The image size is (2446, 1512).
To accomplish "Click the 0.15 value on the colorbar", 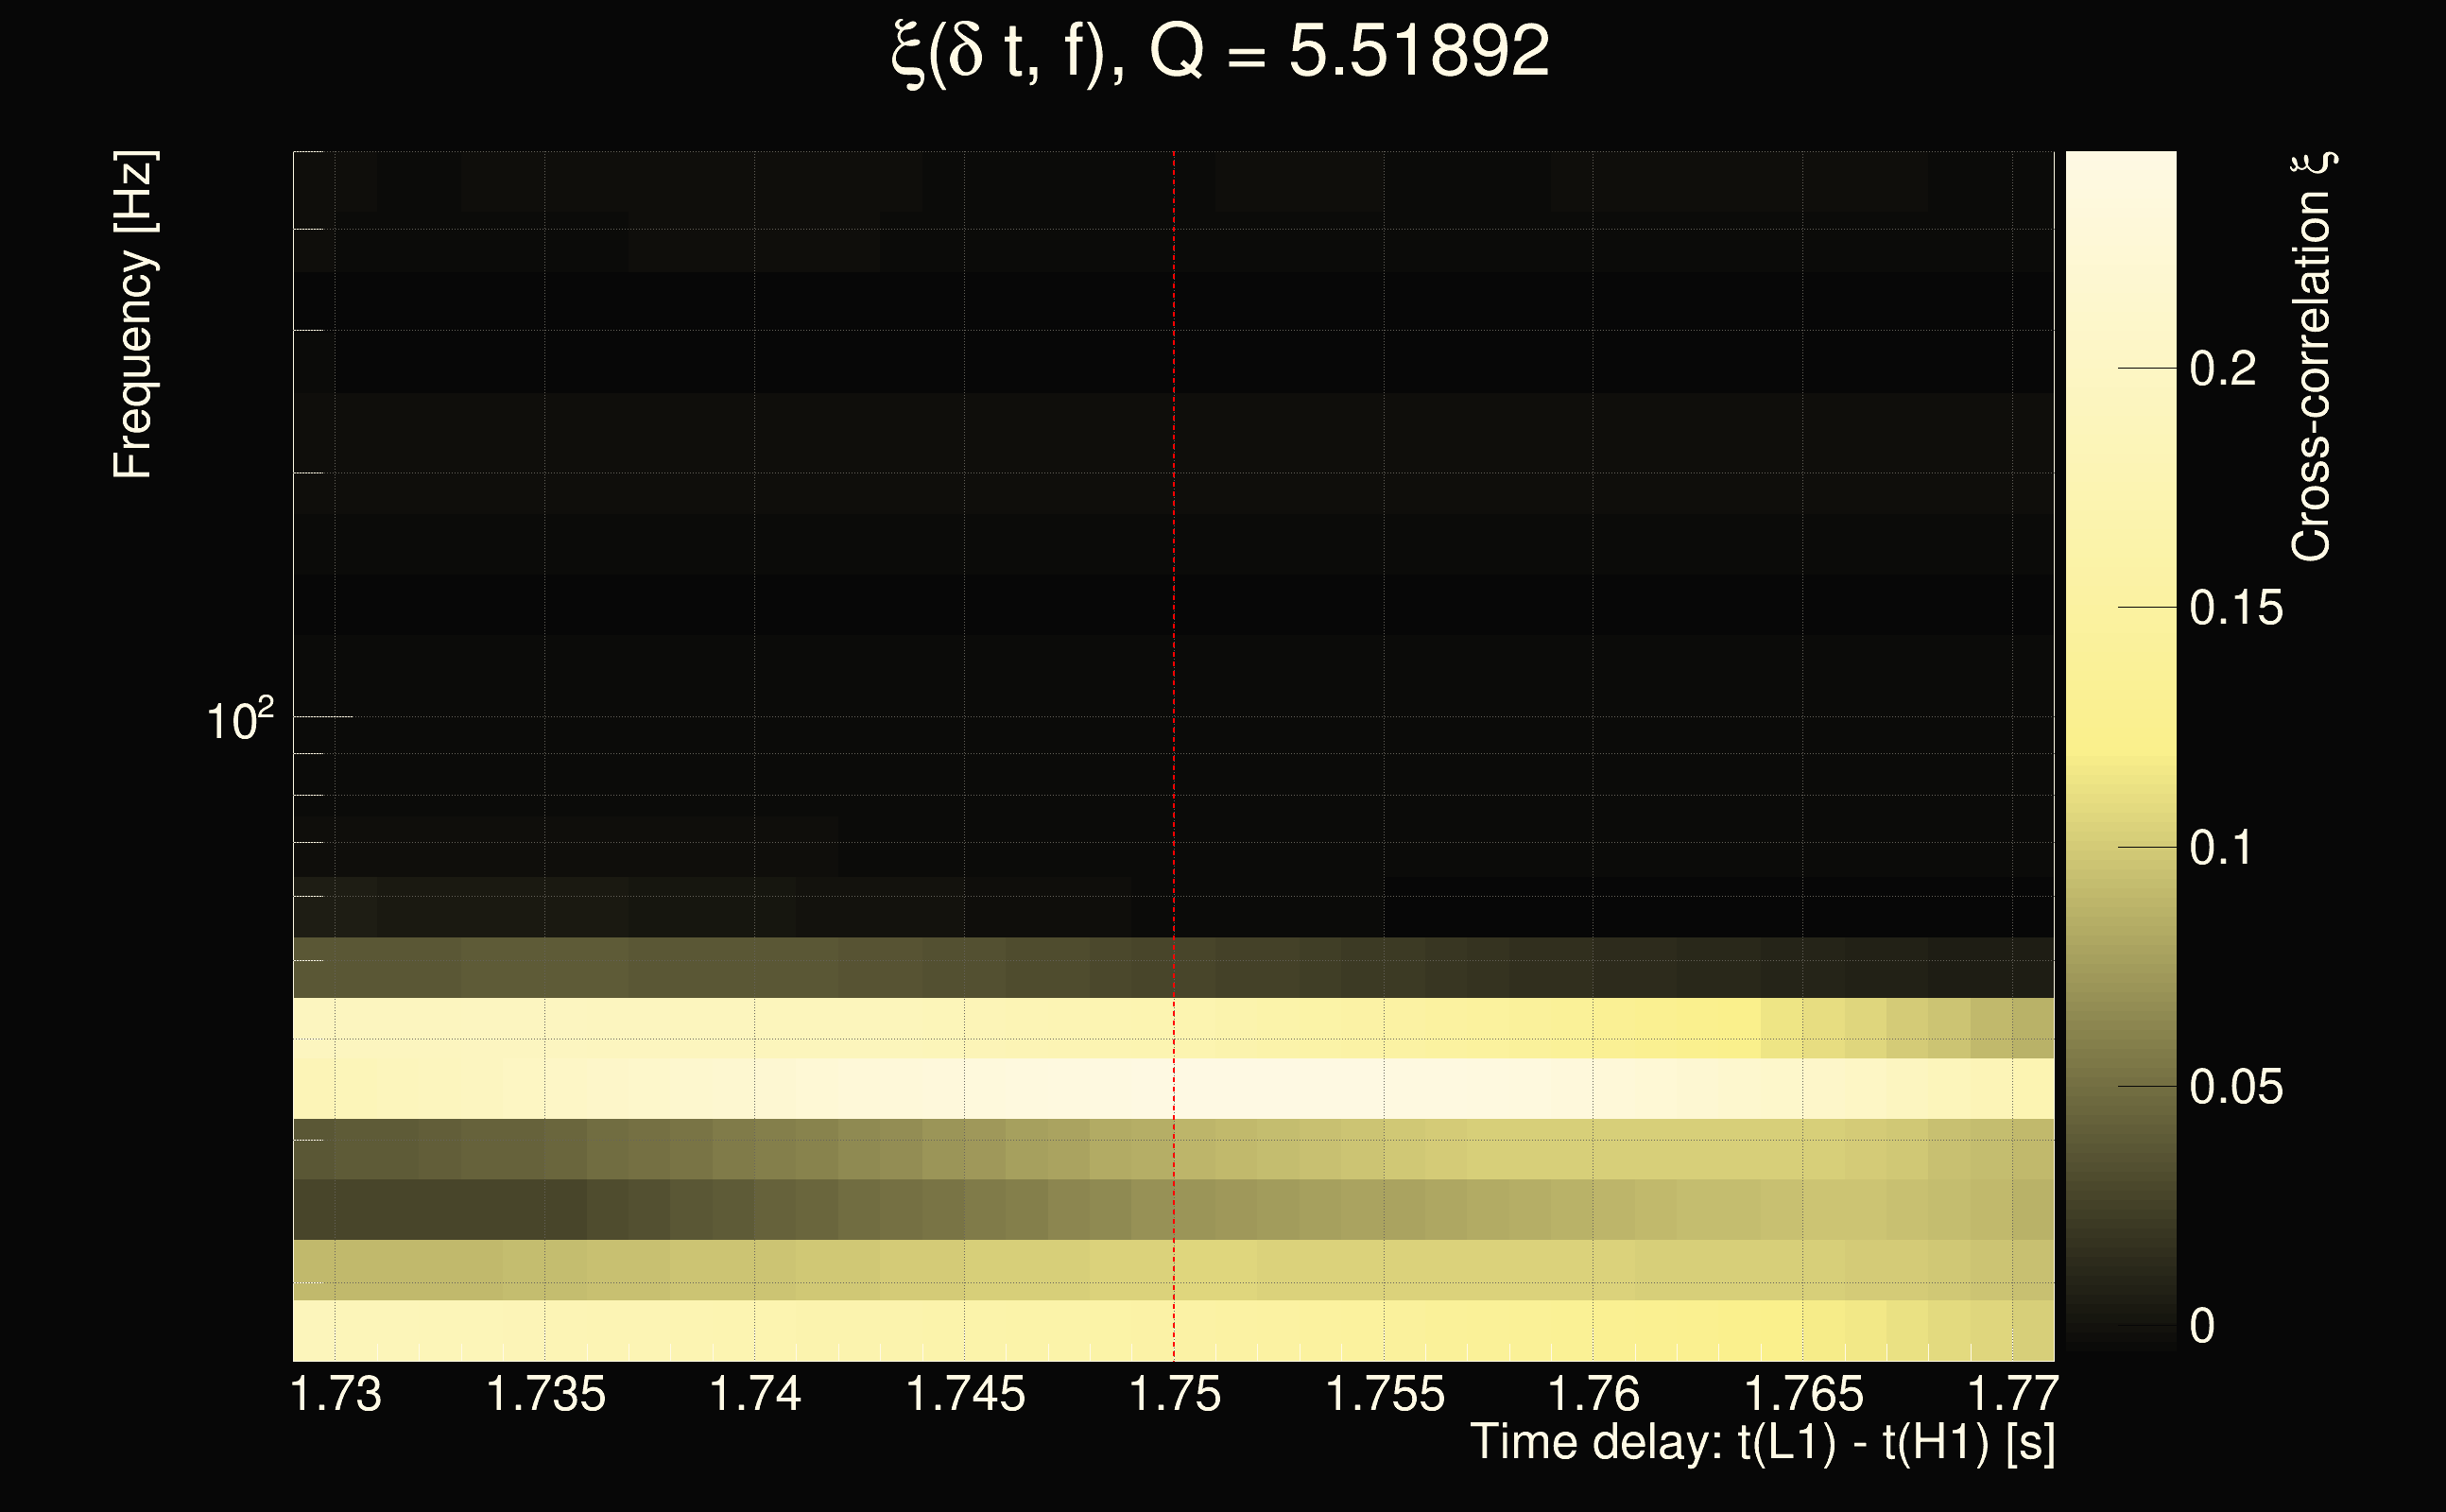I will coord(2236,608).
